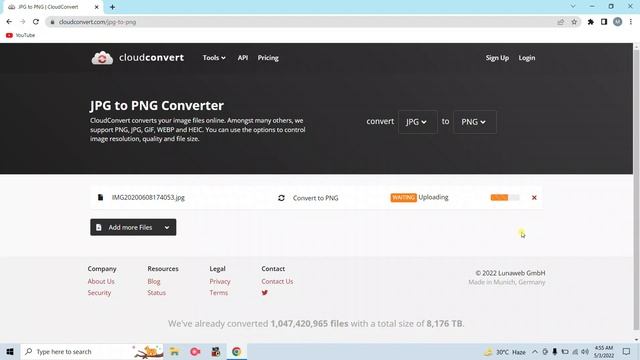Expand the Add more Files dropdown arrow
The height and width of the screenshot is (360, 640).
[167, 227]
